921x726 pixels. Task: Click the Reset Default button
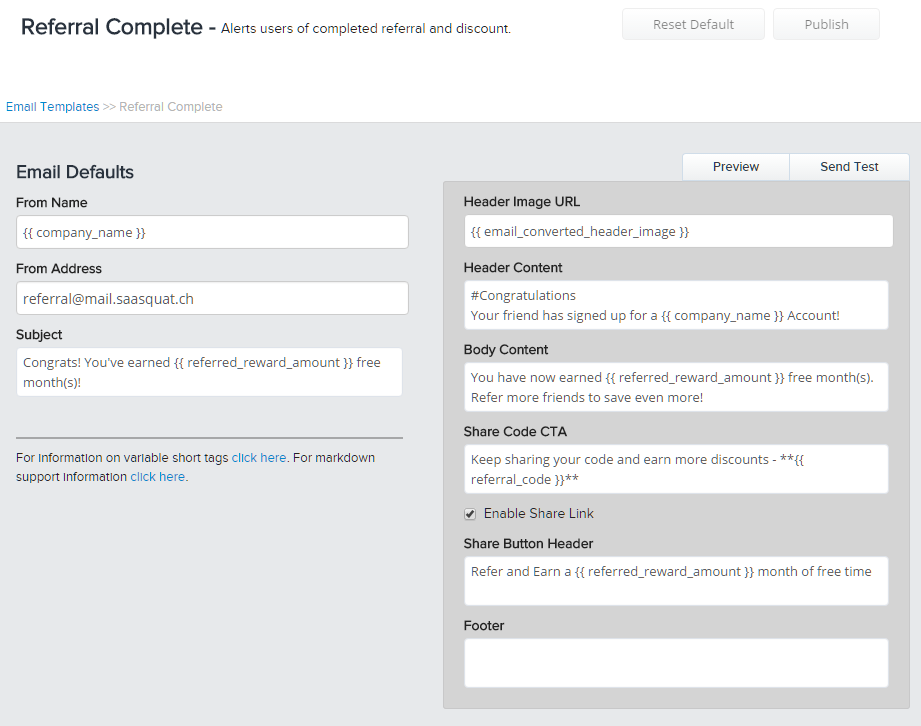pos(693,24)
